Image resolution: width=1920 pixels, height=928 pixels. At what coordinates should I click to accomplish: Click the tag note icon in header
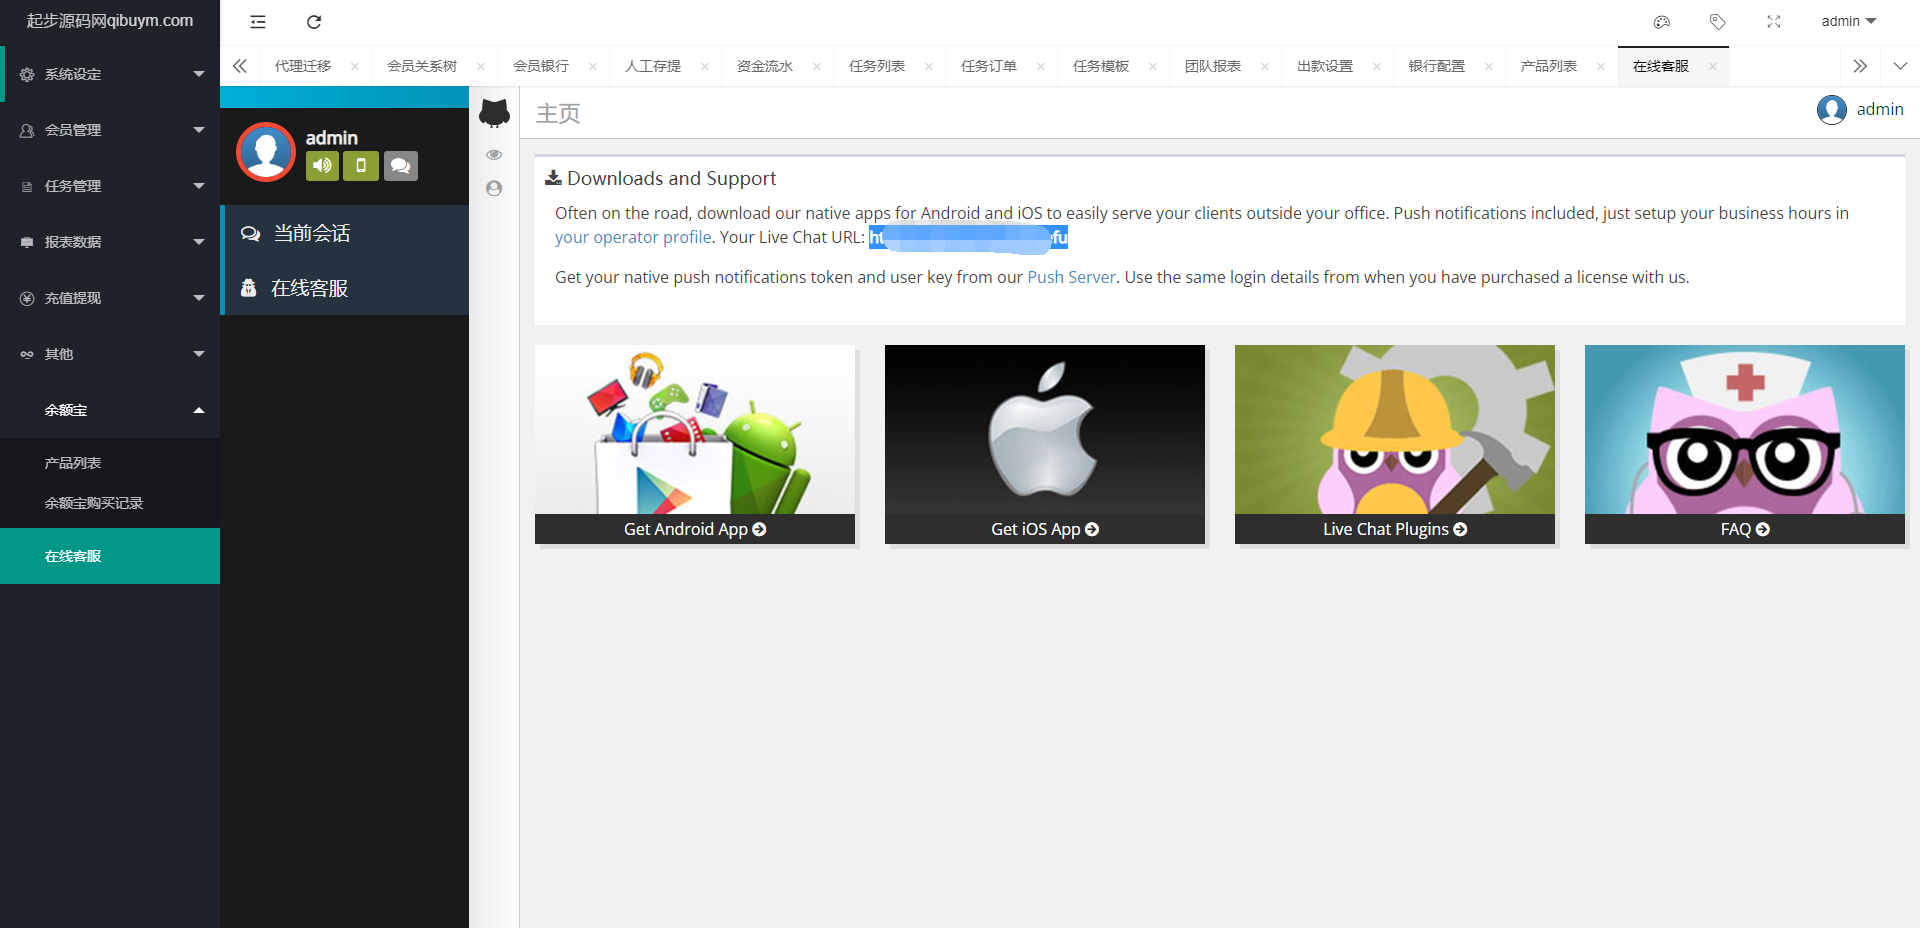point(1717,22)
